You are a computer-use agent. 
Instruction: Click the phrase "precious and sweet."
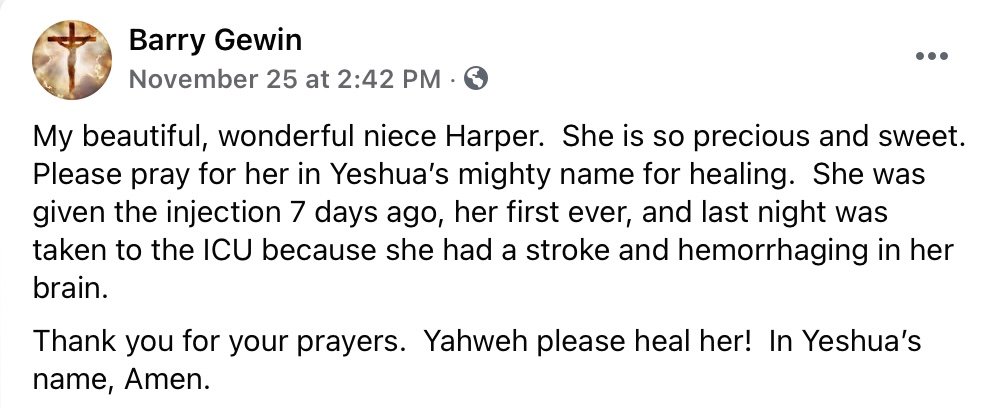tap(816, 139)
